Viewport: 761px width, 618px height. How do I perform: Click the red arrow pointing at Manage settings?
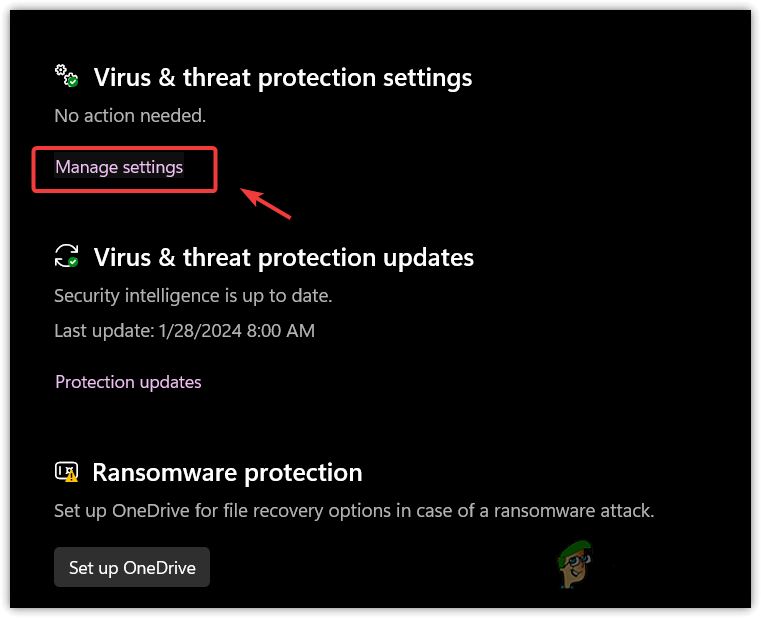pos(267,201)
